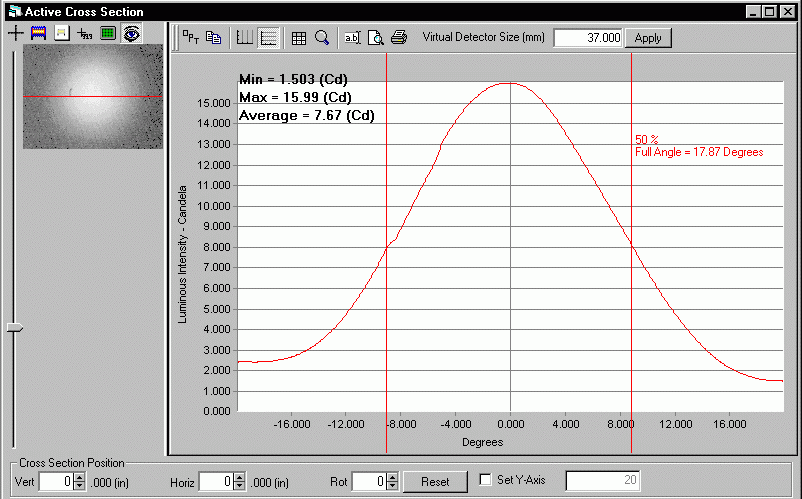Increase the Vert position with up arrow
This screenshot has height=499, width=802.
tap(80, 477)
